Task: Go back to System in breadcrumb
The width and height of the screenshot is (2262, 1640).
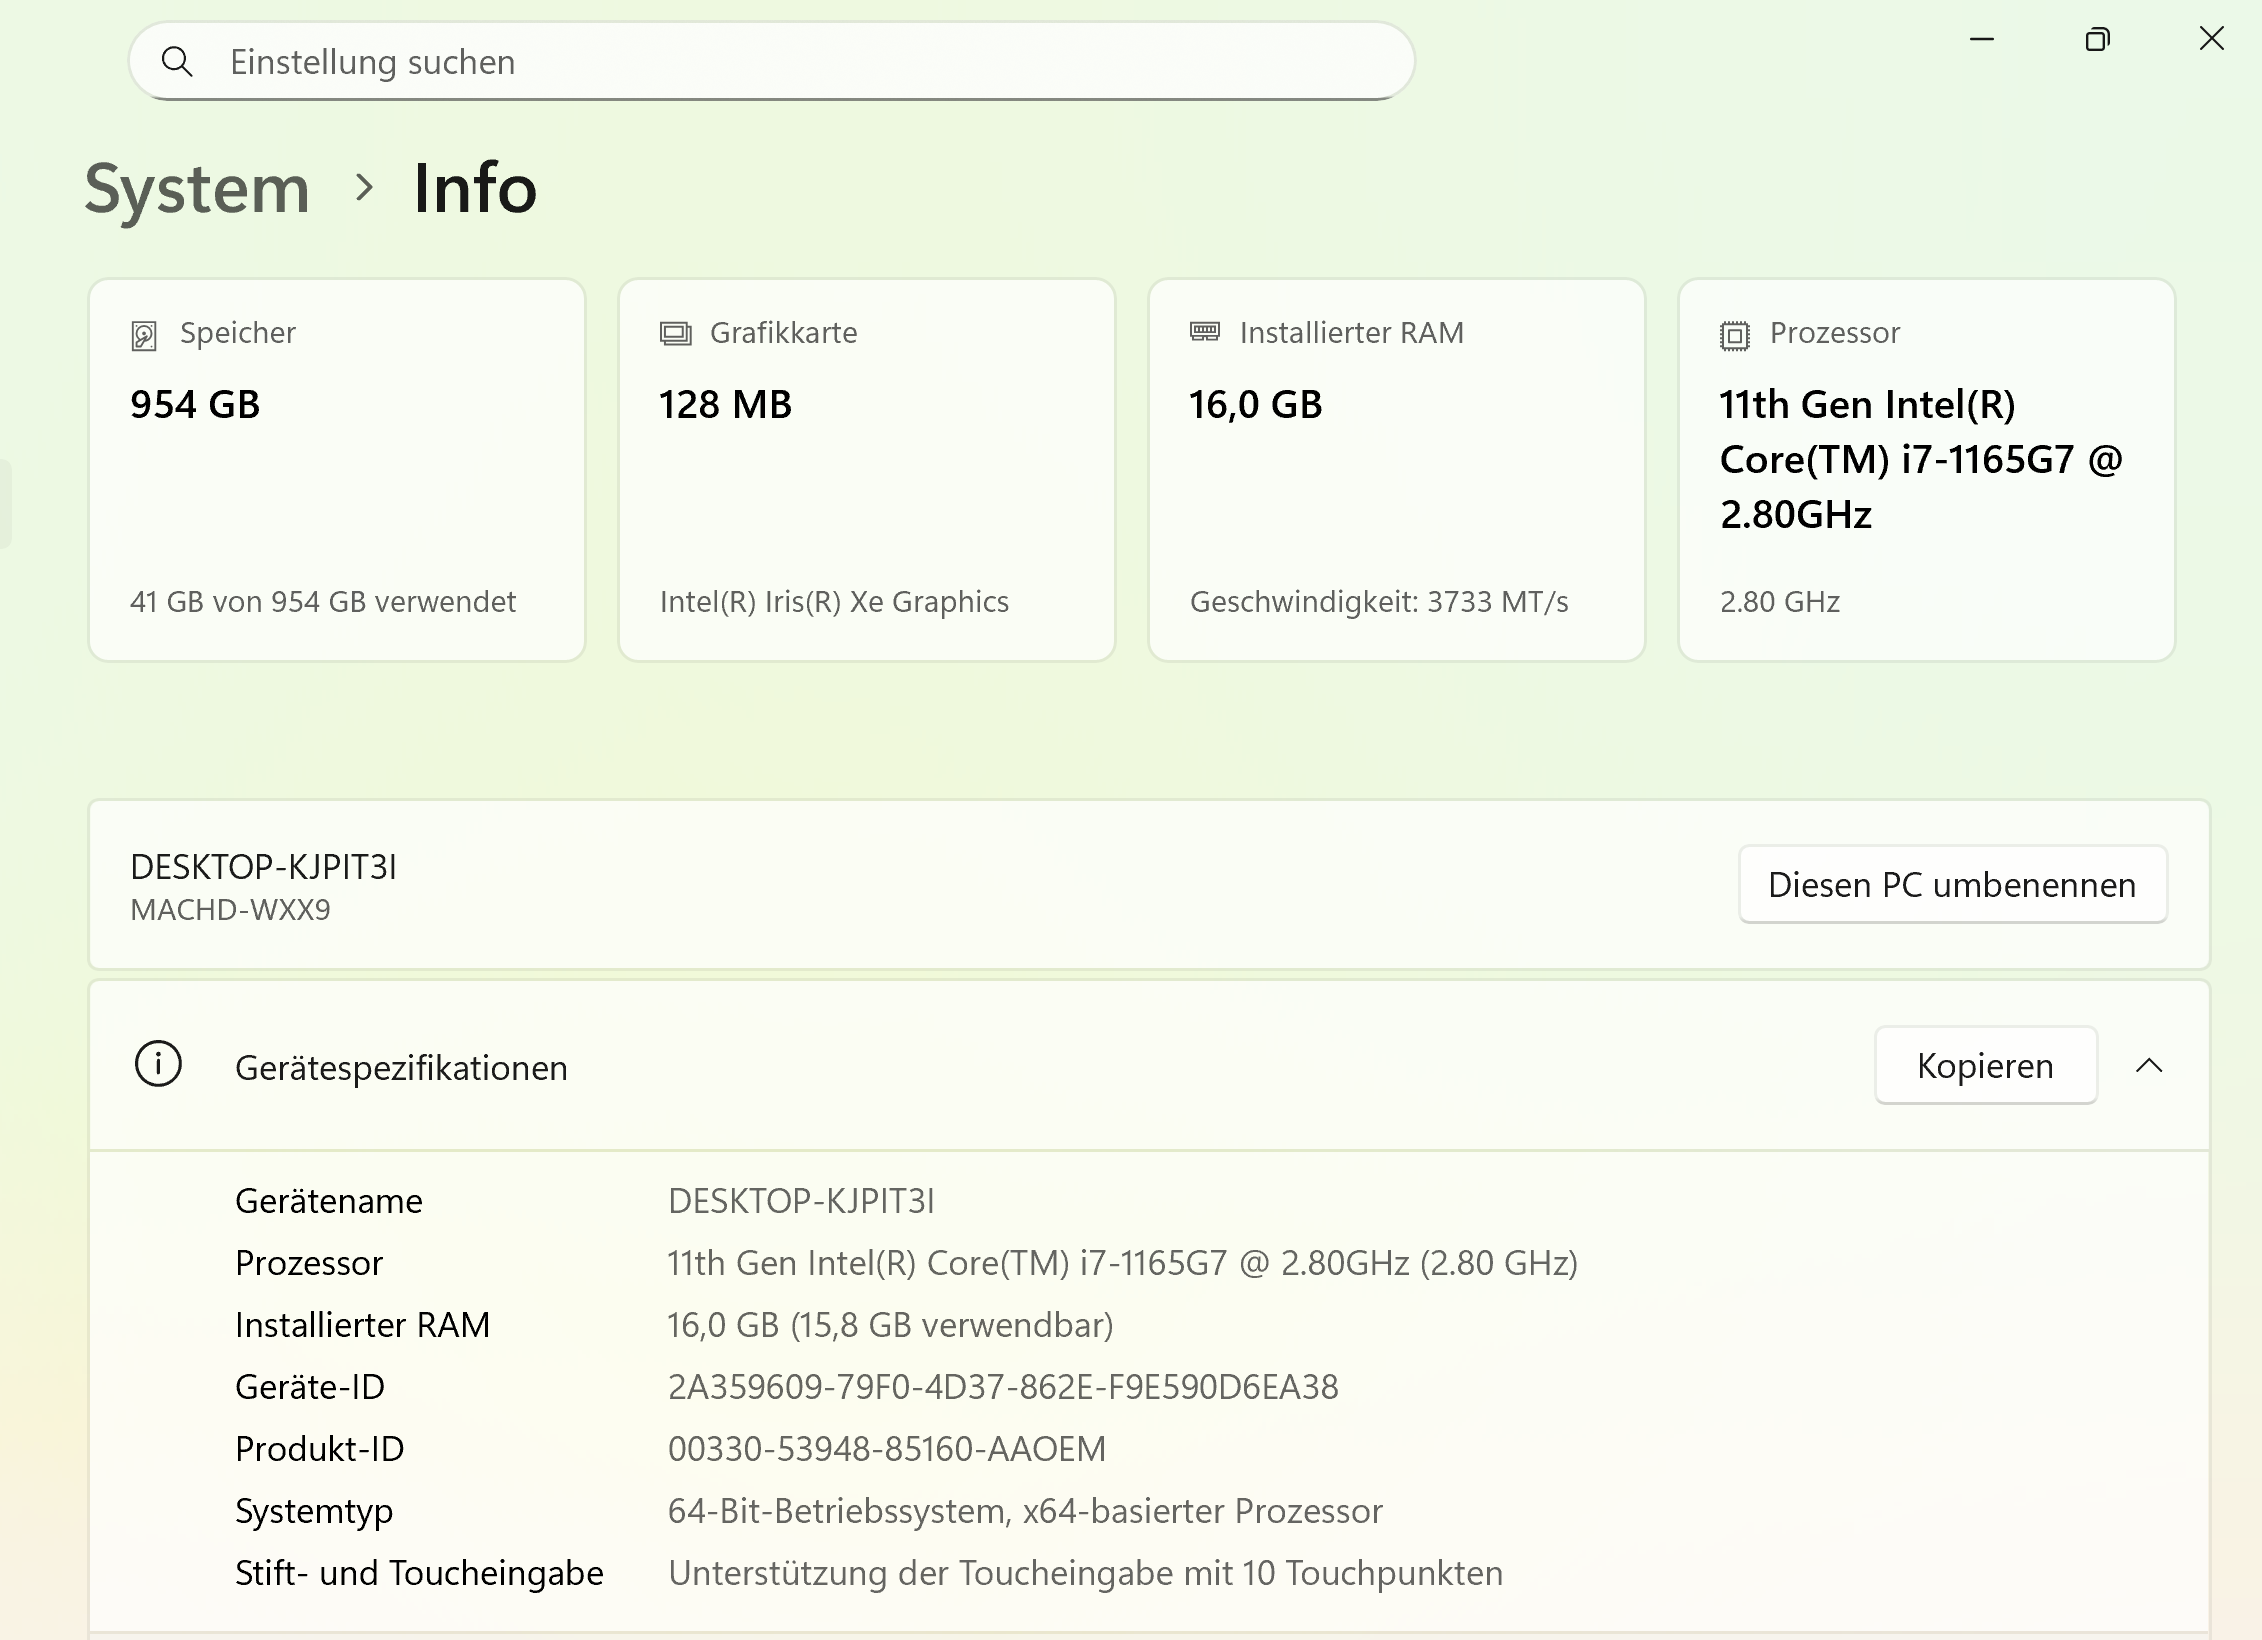Action: coord(197,188)
